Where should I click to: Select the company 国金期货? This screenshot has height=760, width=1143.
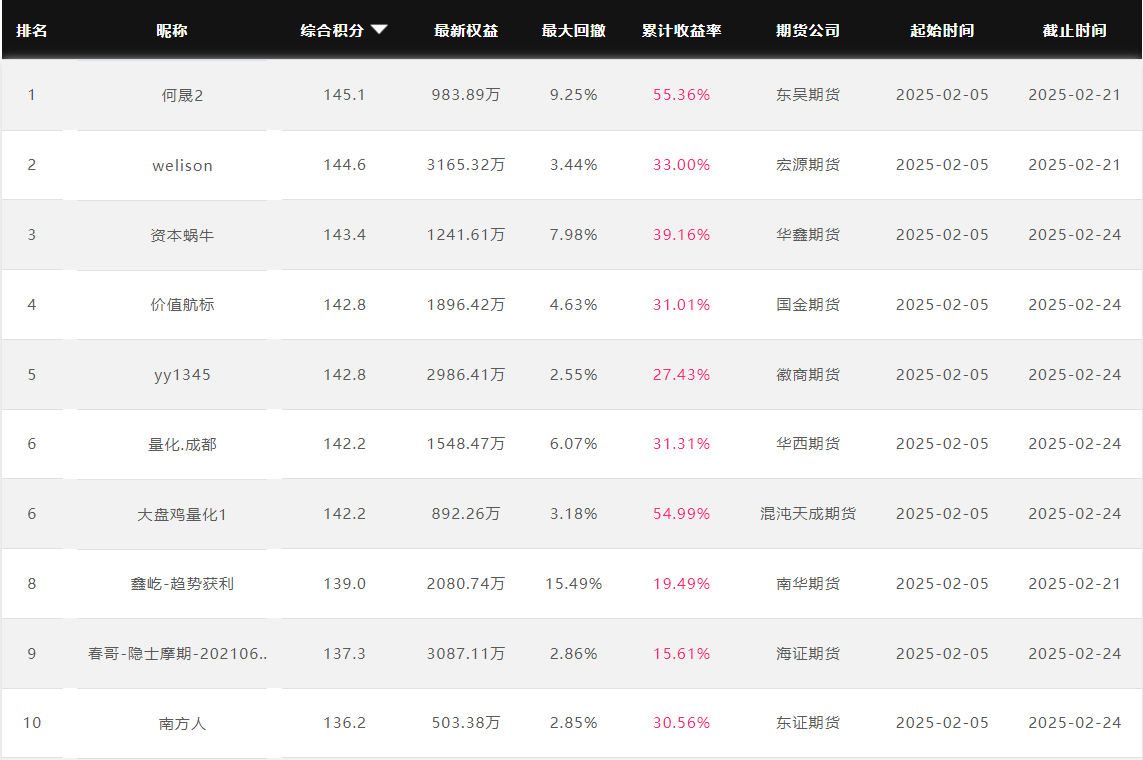(808, 305)
